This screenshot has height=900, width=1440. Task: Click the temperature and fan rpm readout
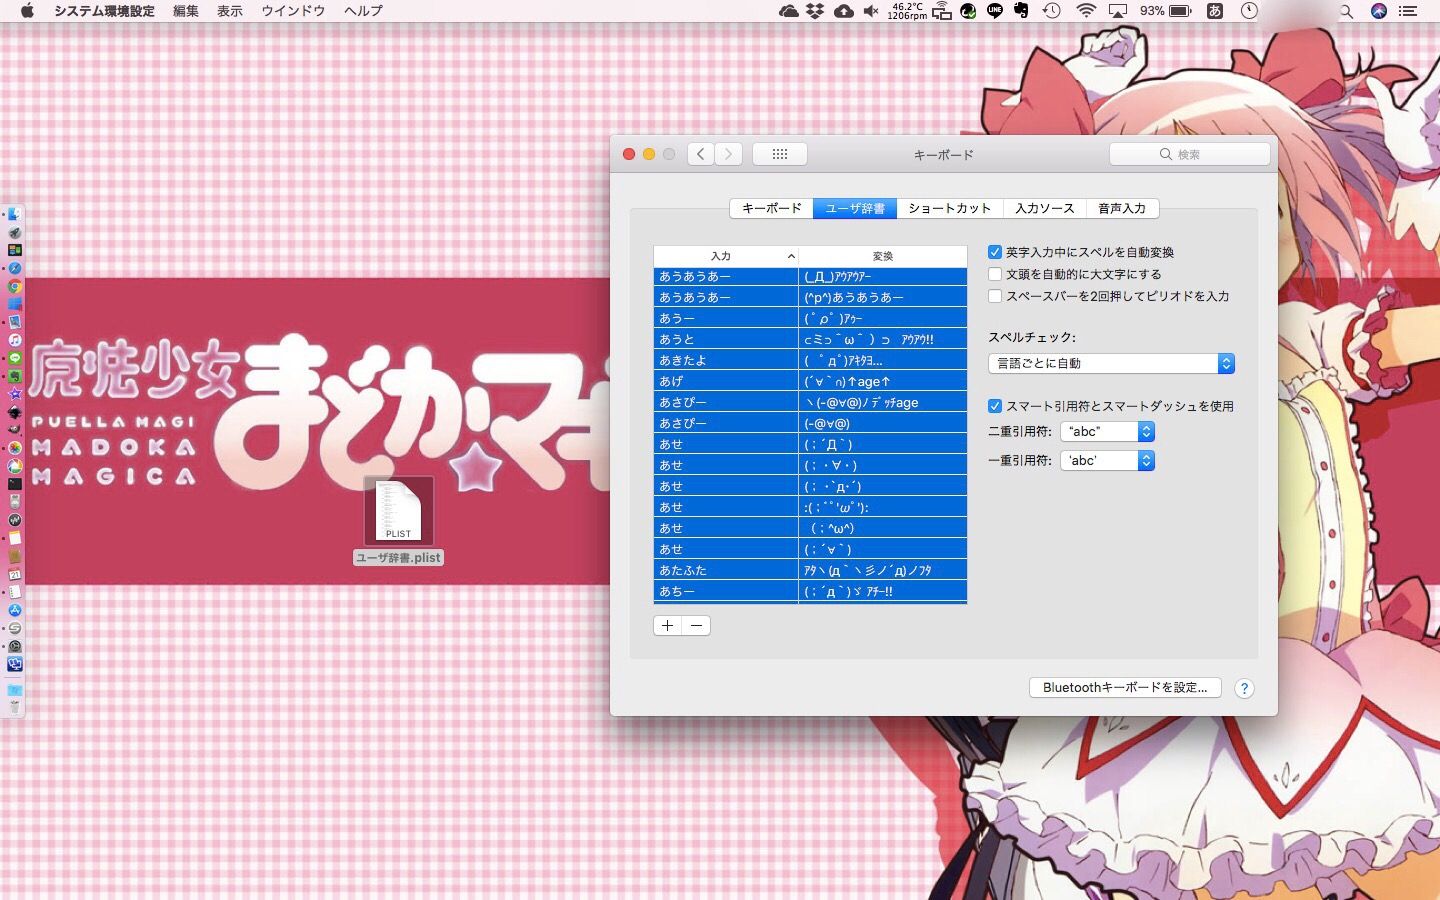[x=906, y=11]
